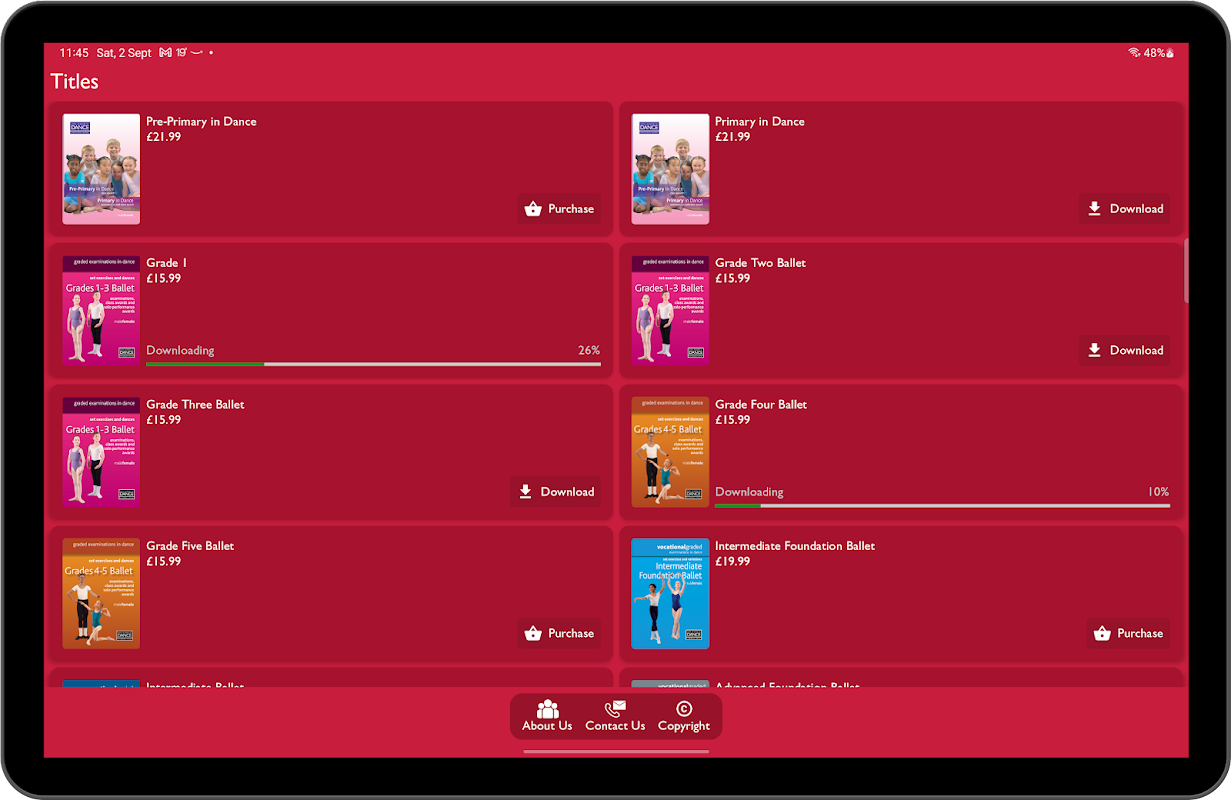1231x800 pixels.
Task: Click the 'Pre-Primary in Dance' title text
Action: tap(201, 121)
